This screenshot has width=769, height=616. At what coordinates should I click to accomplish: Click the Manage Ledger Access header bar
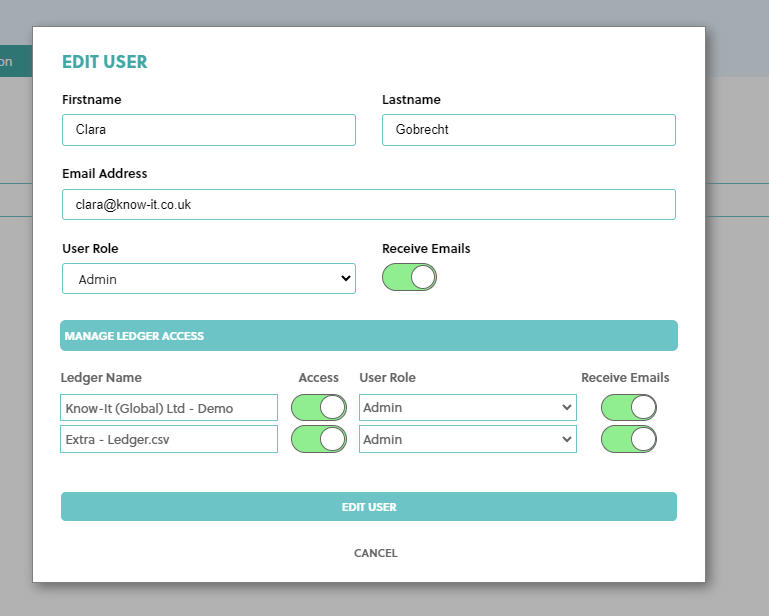(x=369, y=335)
